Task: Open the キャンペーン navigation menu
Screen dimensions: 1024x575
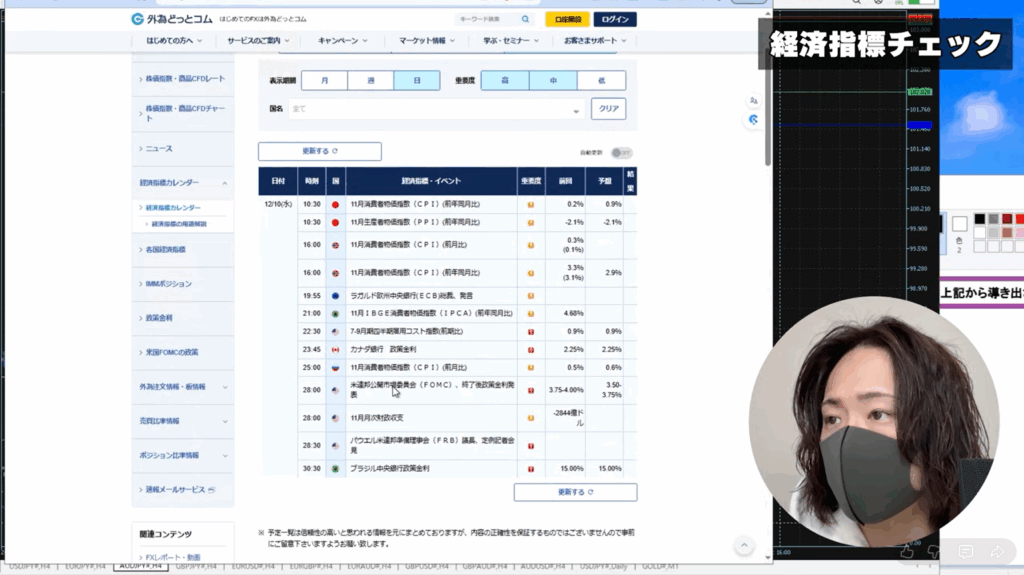Action: [342, 41]
